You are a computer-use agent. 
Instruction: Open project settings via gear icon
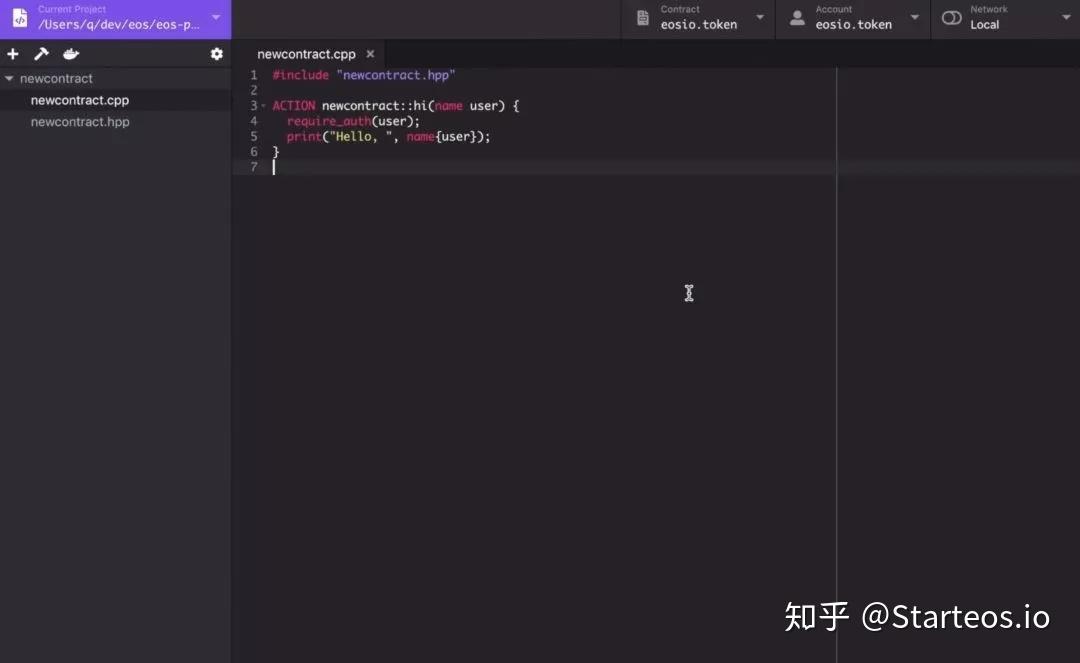[x=217, y=54]
